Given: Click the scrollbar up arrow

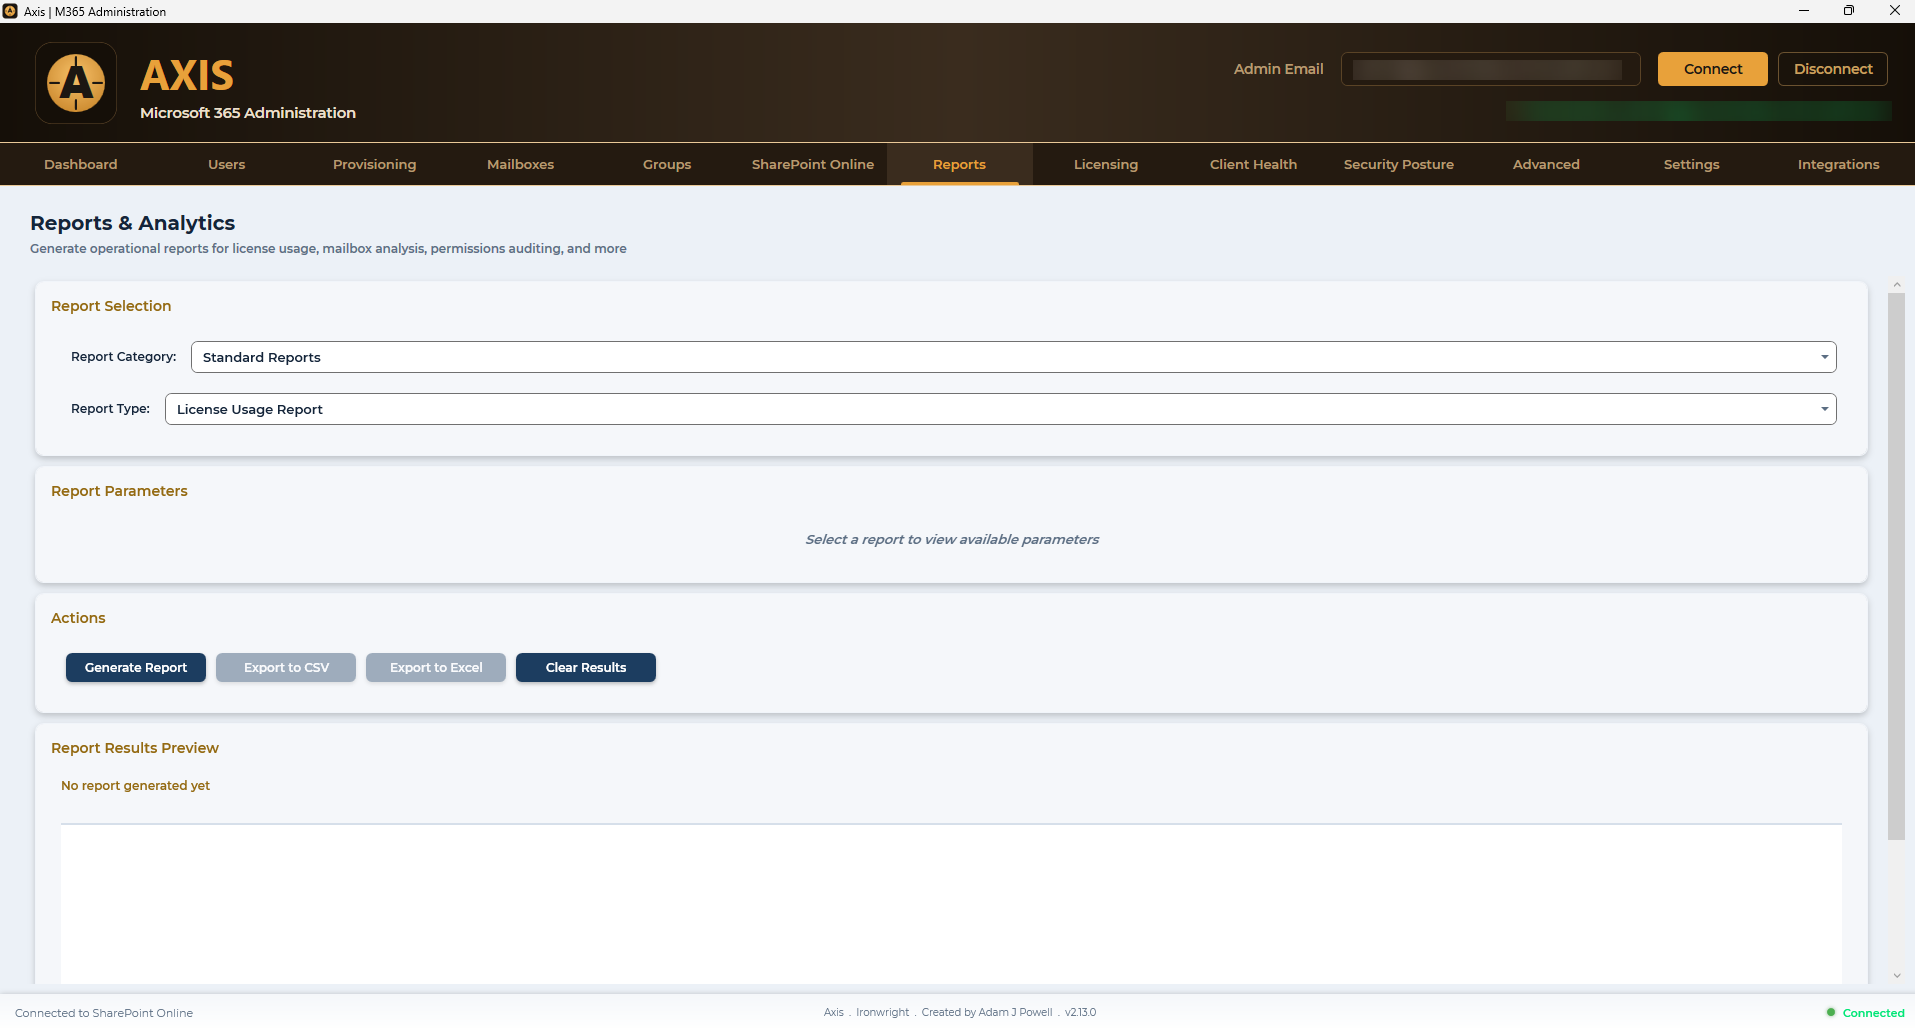Looking at the screenshot, I should [1896, 285].
